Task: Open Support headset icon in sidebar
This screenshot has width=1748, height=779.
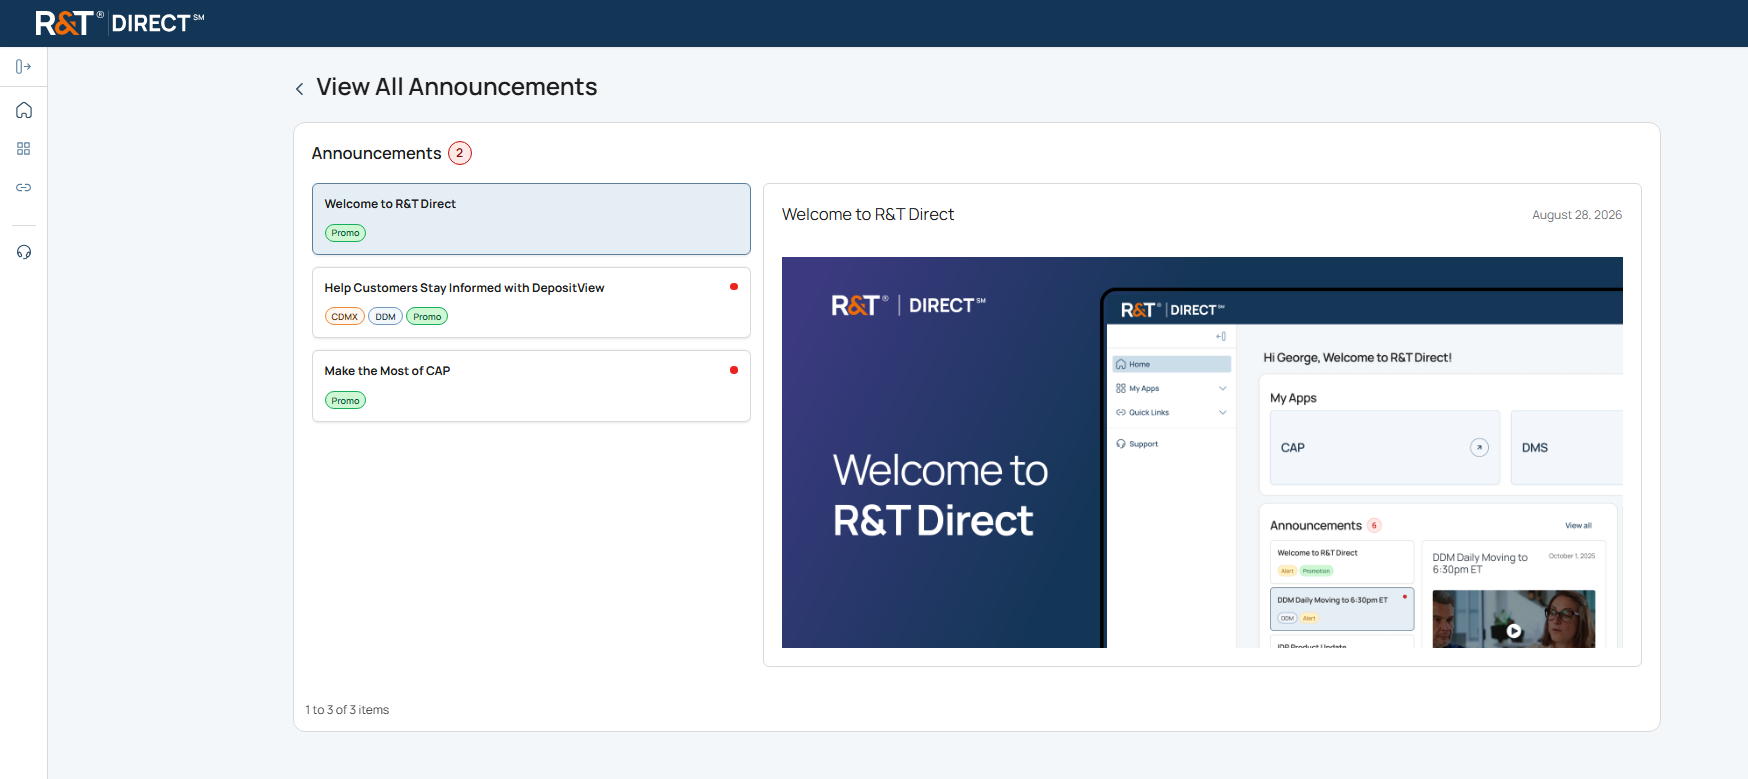Action: point(24,252)
